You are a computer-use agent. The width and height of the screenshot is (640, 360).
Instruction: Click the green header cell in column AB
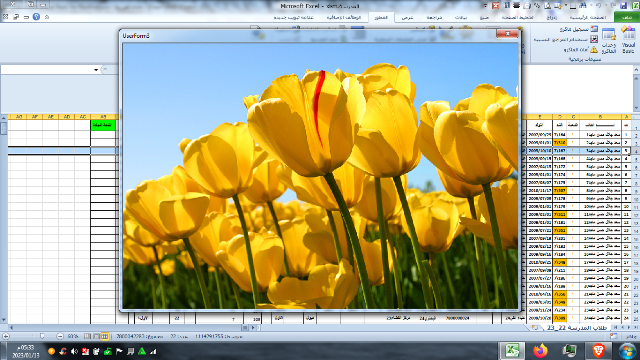(103, 125)
